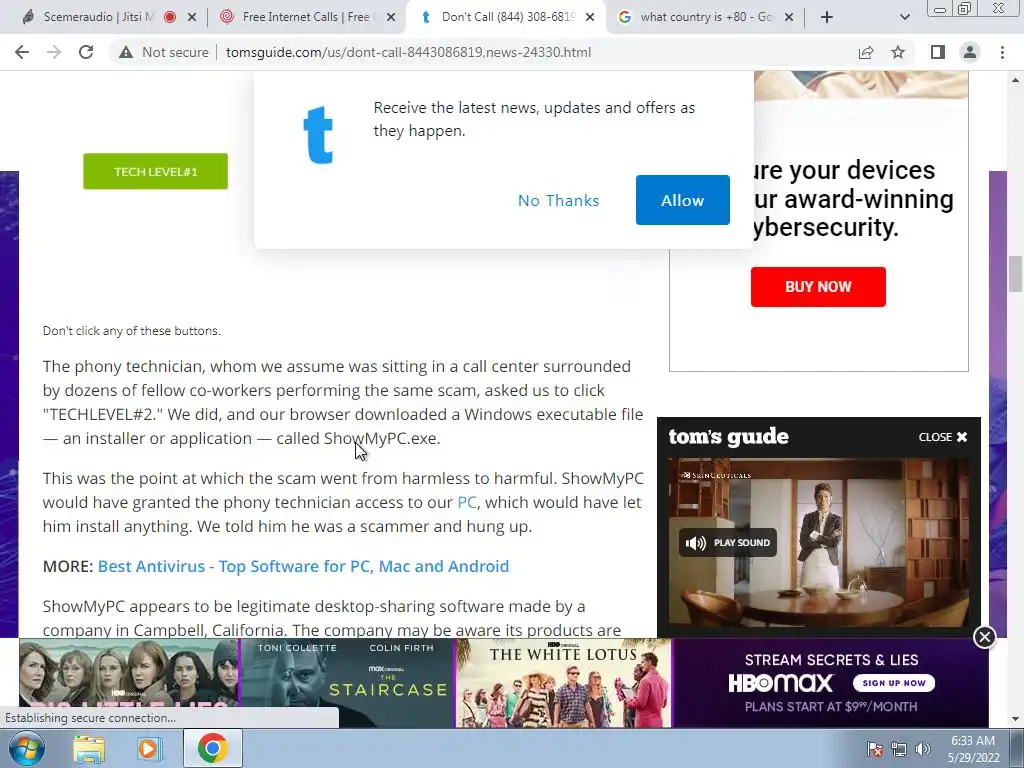Close the Don't Call tab
This screenshot has height=768, width=1024.
590,17
